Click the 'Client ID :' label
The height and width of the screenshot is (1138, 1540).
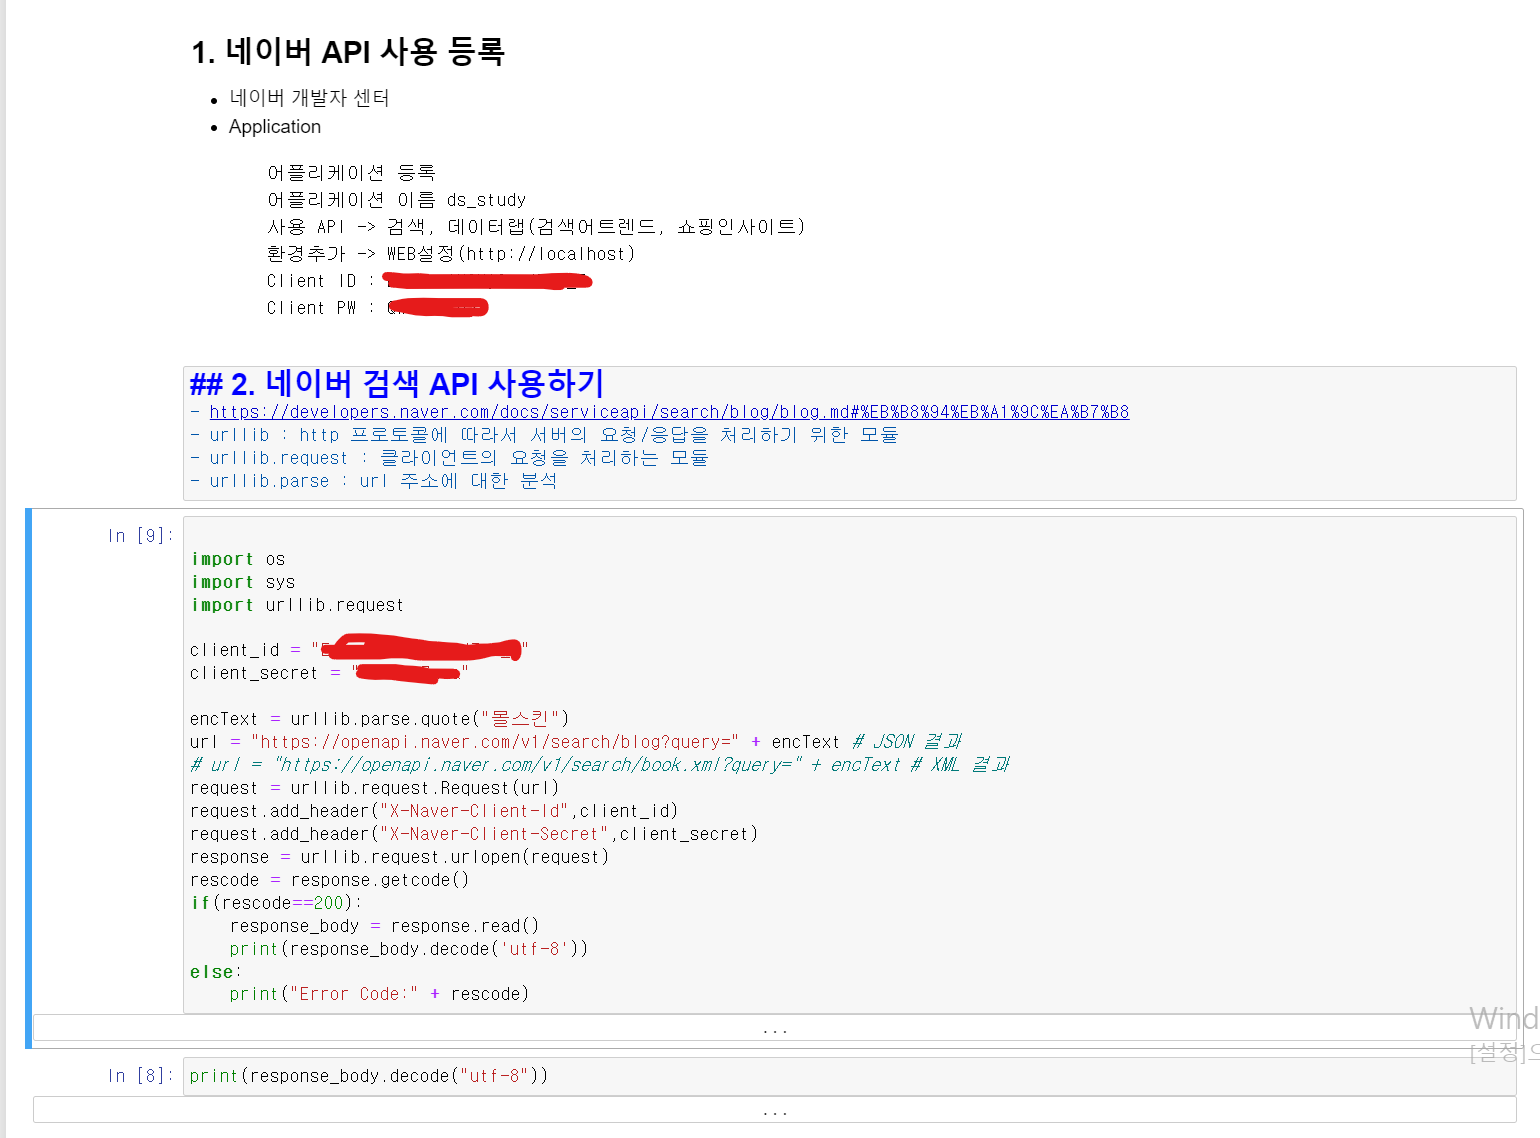point(321,281)
